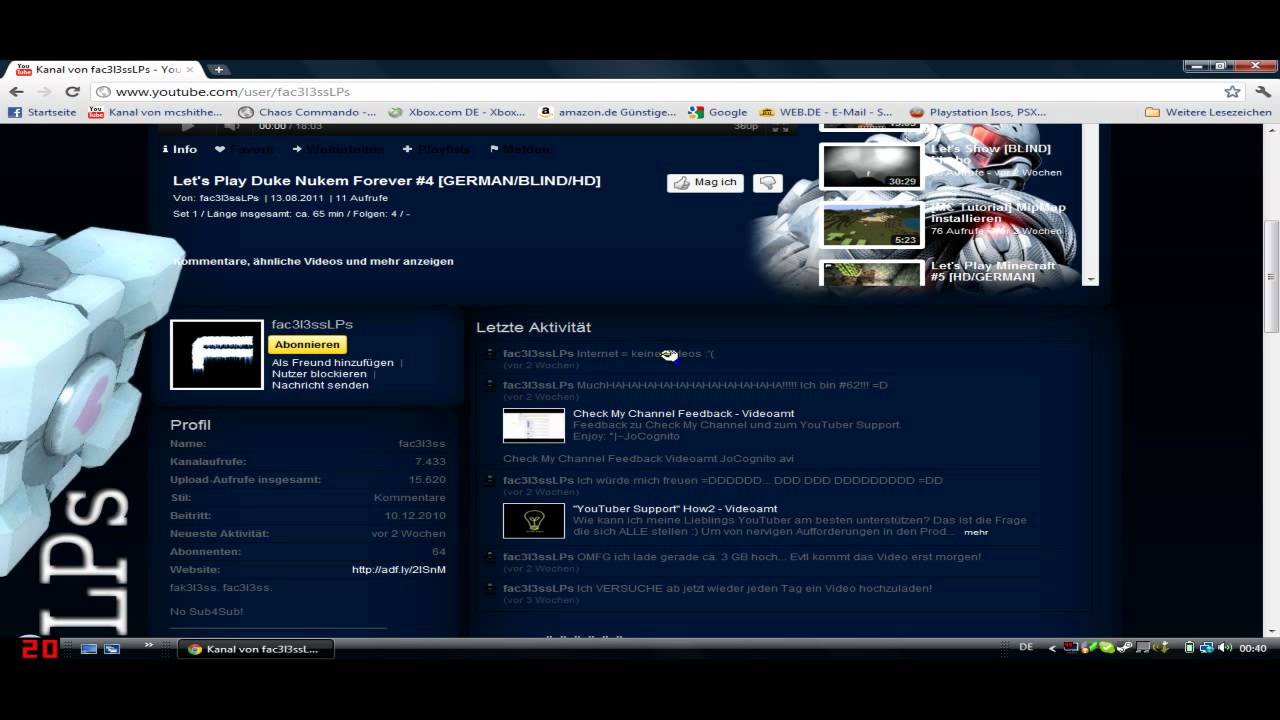Viewport: 1280px width, 720px height.
Task: Open Check My Channel Feedback video thumbnail
Action: pos(533,425)
